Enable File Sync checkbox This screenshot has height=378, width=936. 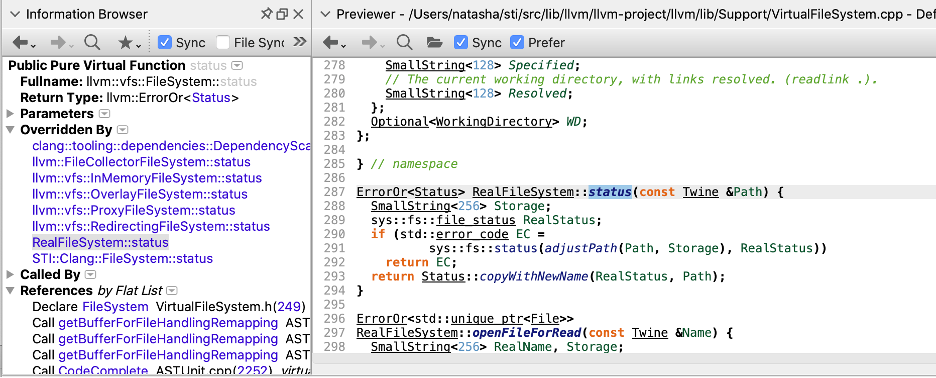(x=223, y=42)
